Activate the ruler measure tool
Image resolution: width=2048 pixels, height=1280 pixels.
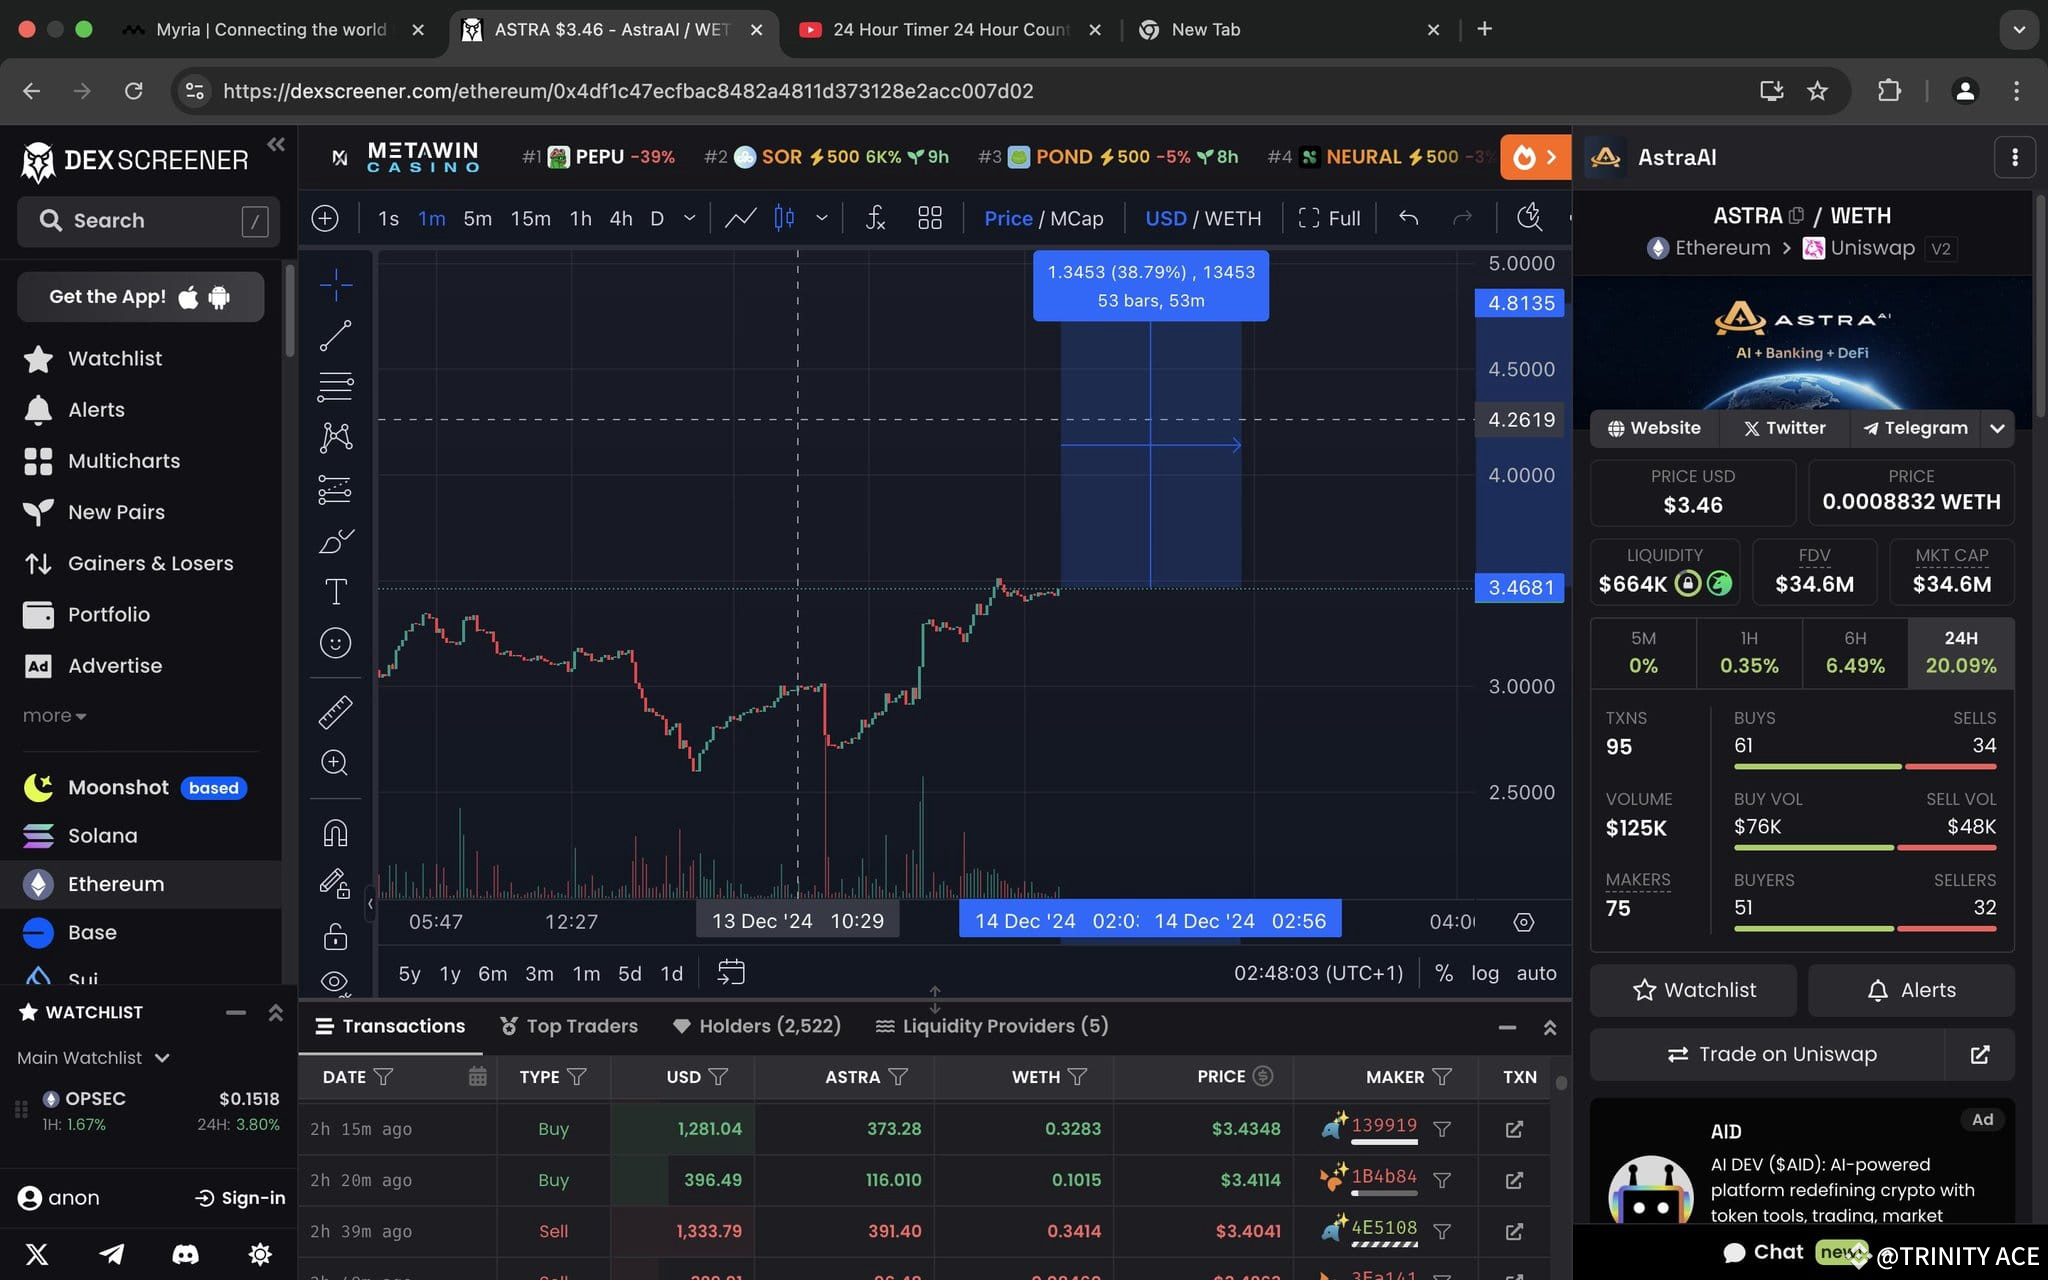(x=335, y=712)
